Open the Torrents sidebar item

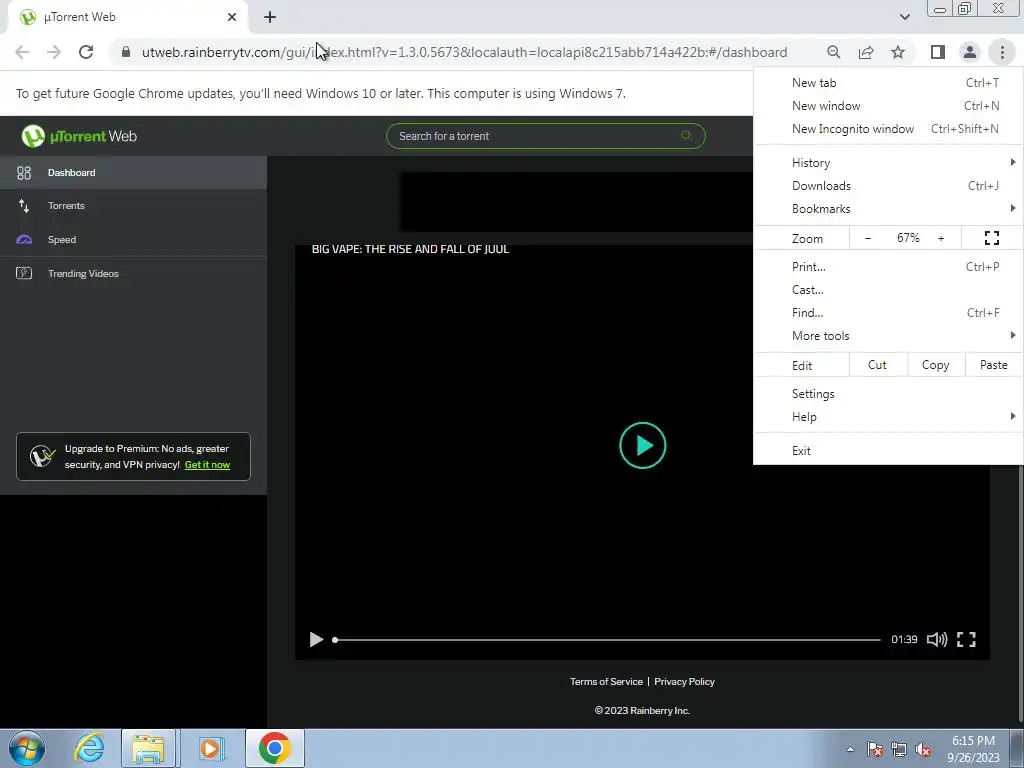click(x=133, y=206)
